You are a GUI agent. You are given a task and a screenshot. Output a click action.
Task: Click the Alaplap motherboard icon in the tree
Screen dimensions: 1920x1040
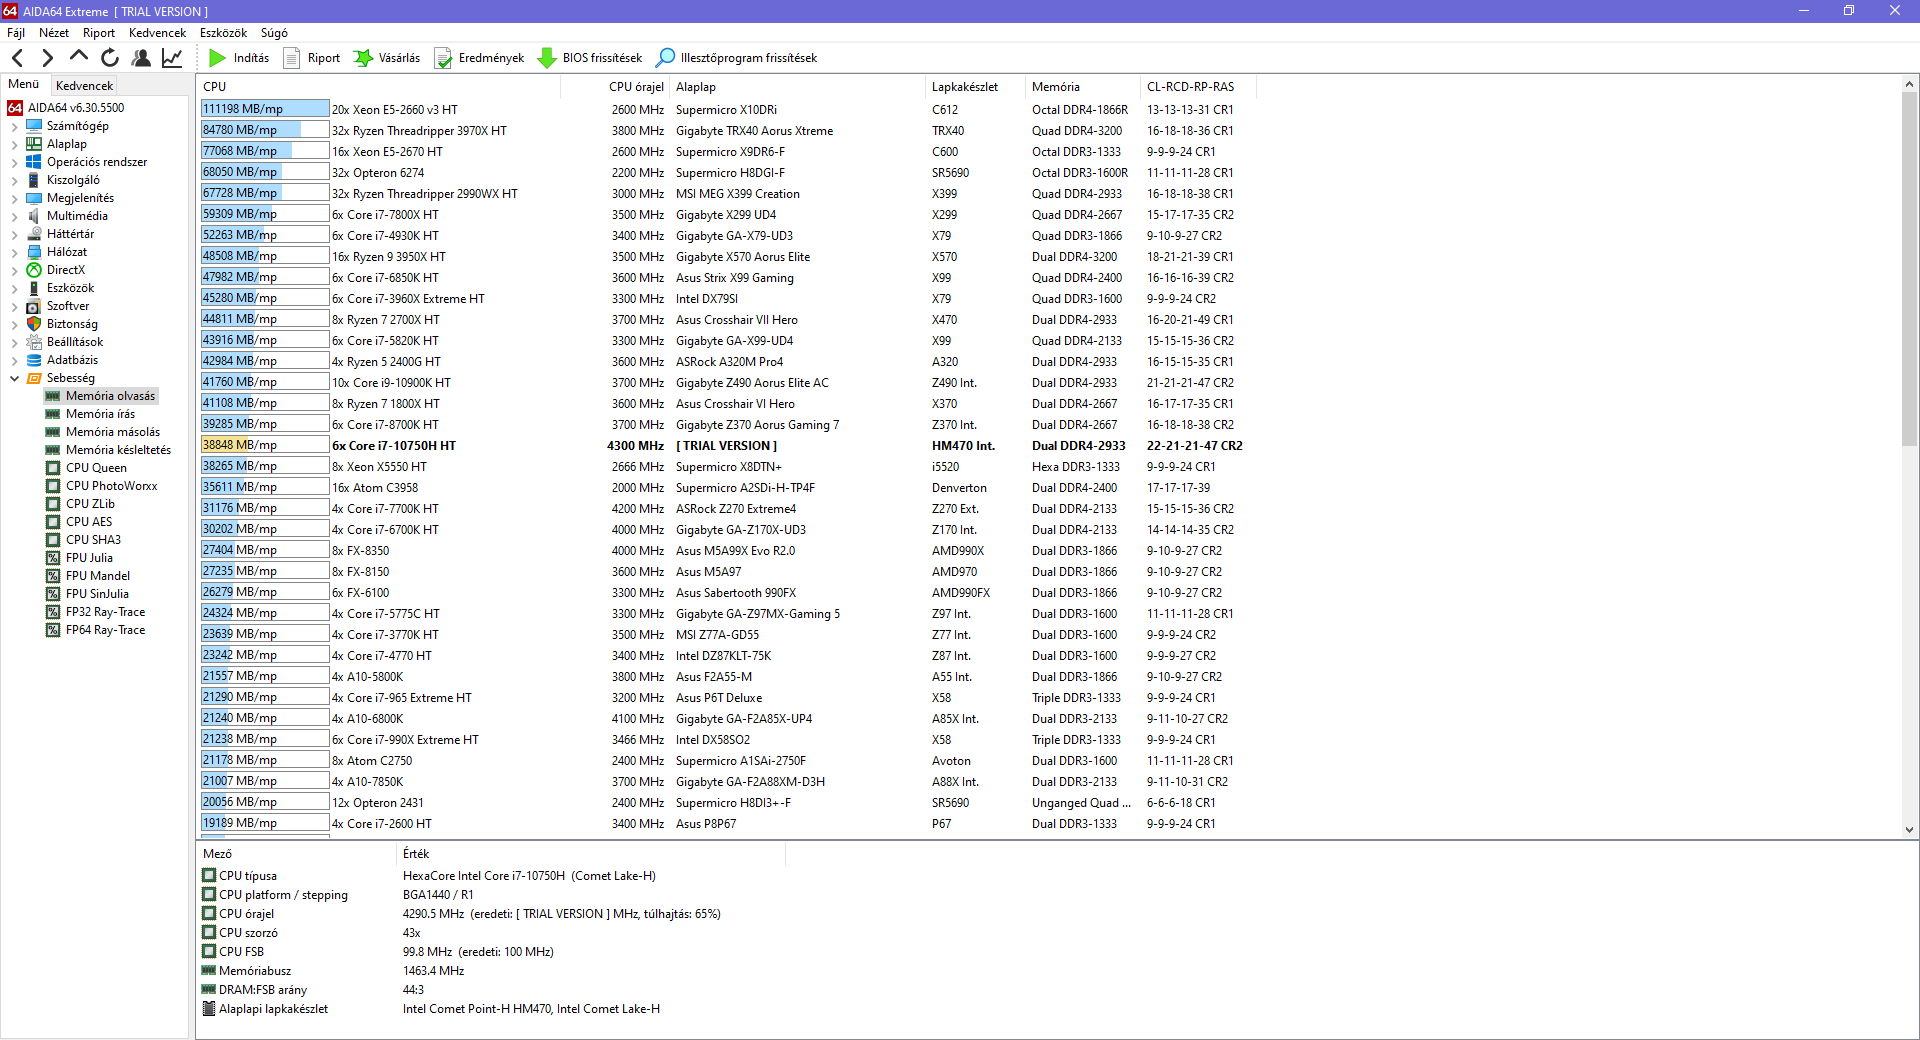pos(34,144)
